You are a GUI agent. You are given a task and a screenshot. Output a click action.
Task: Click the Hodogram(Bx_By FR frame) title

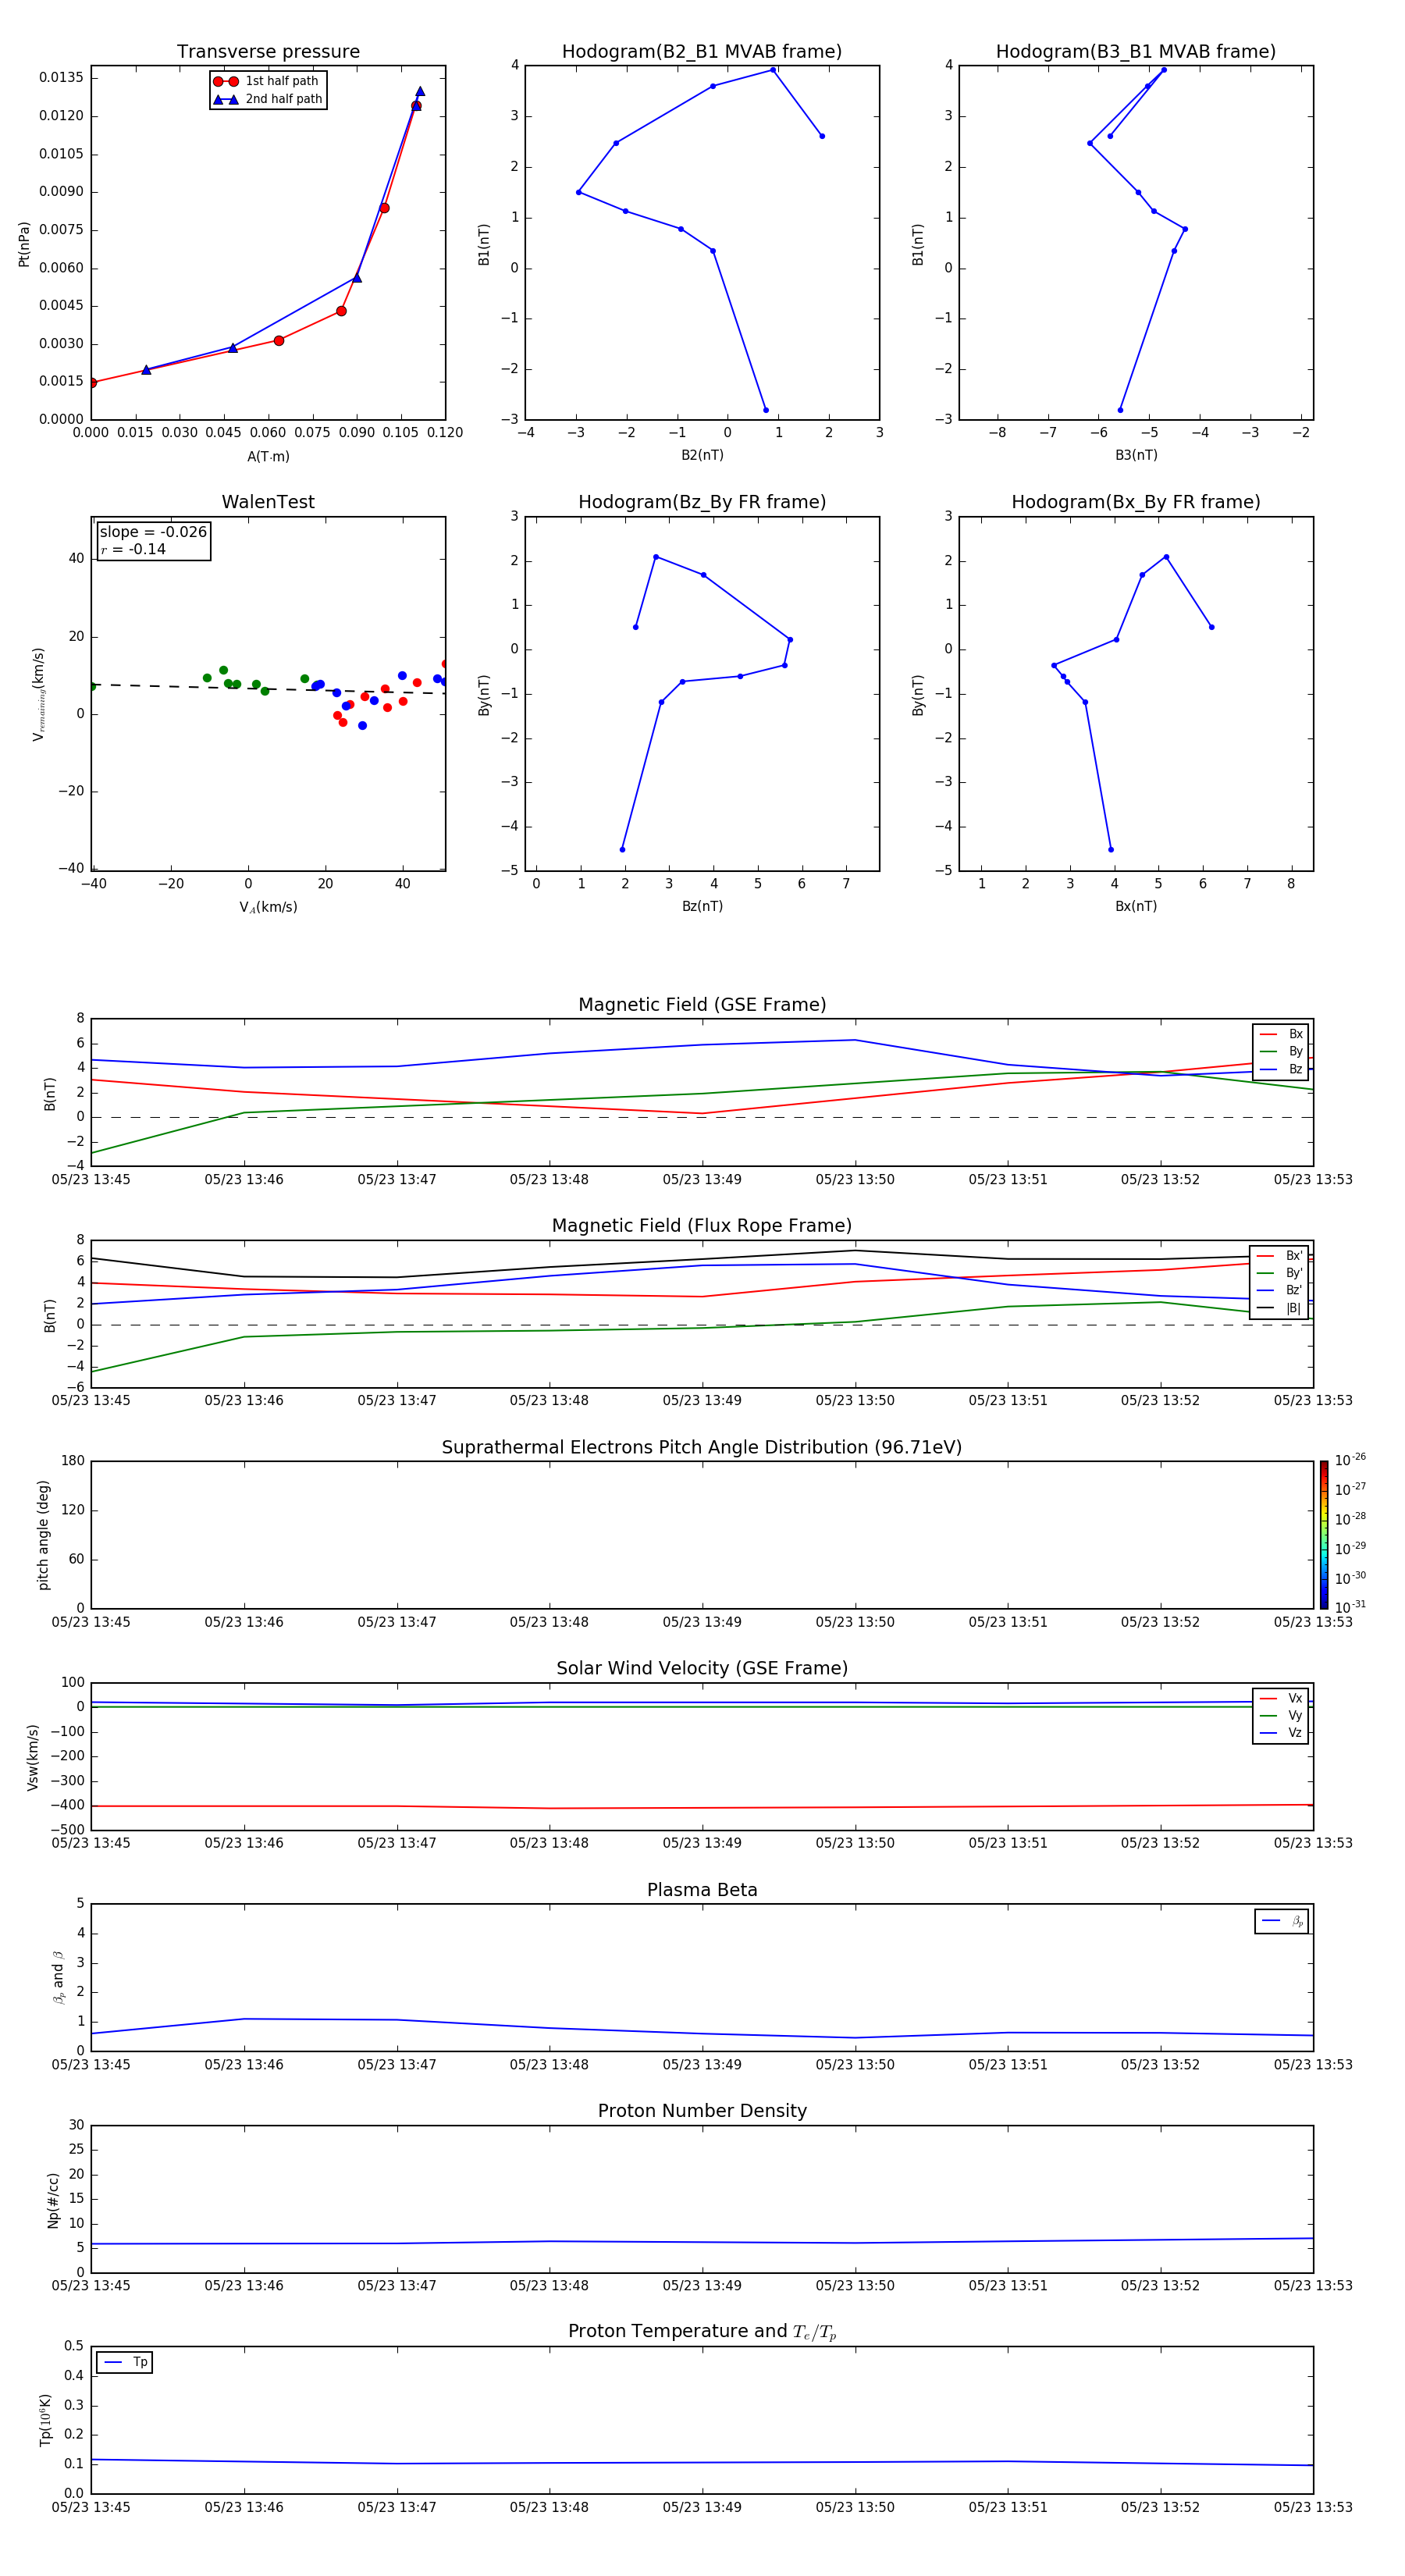pyautogui.click(x=1136, y=502)
